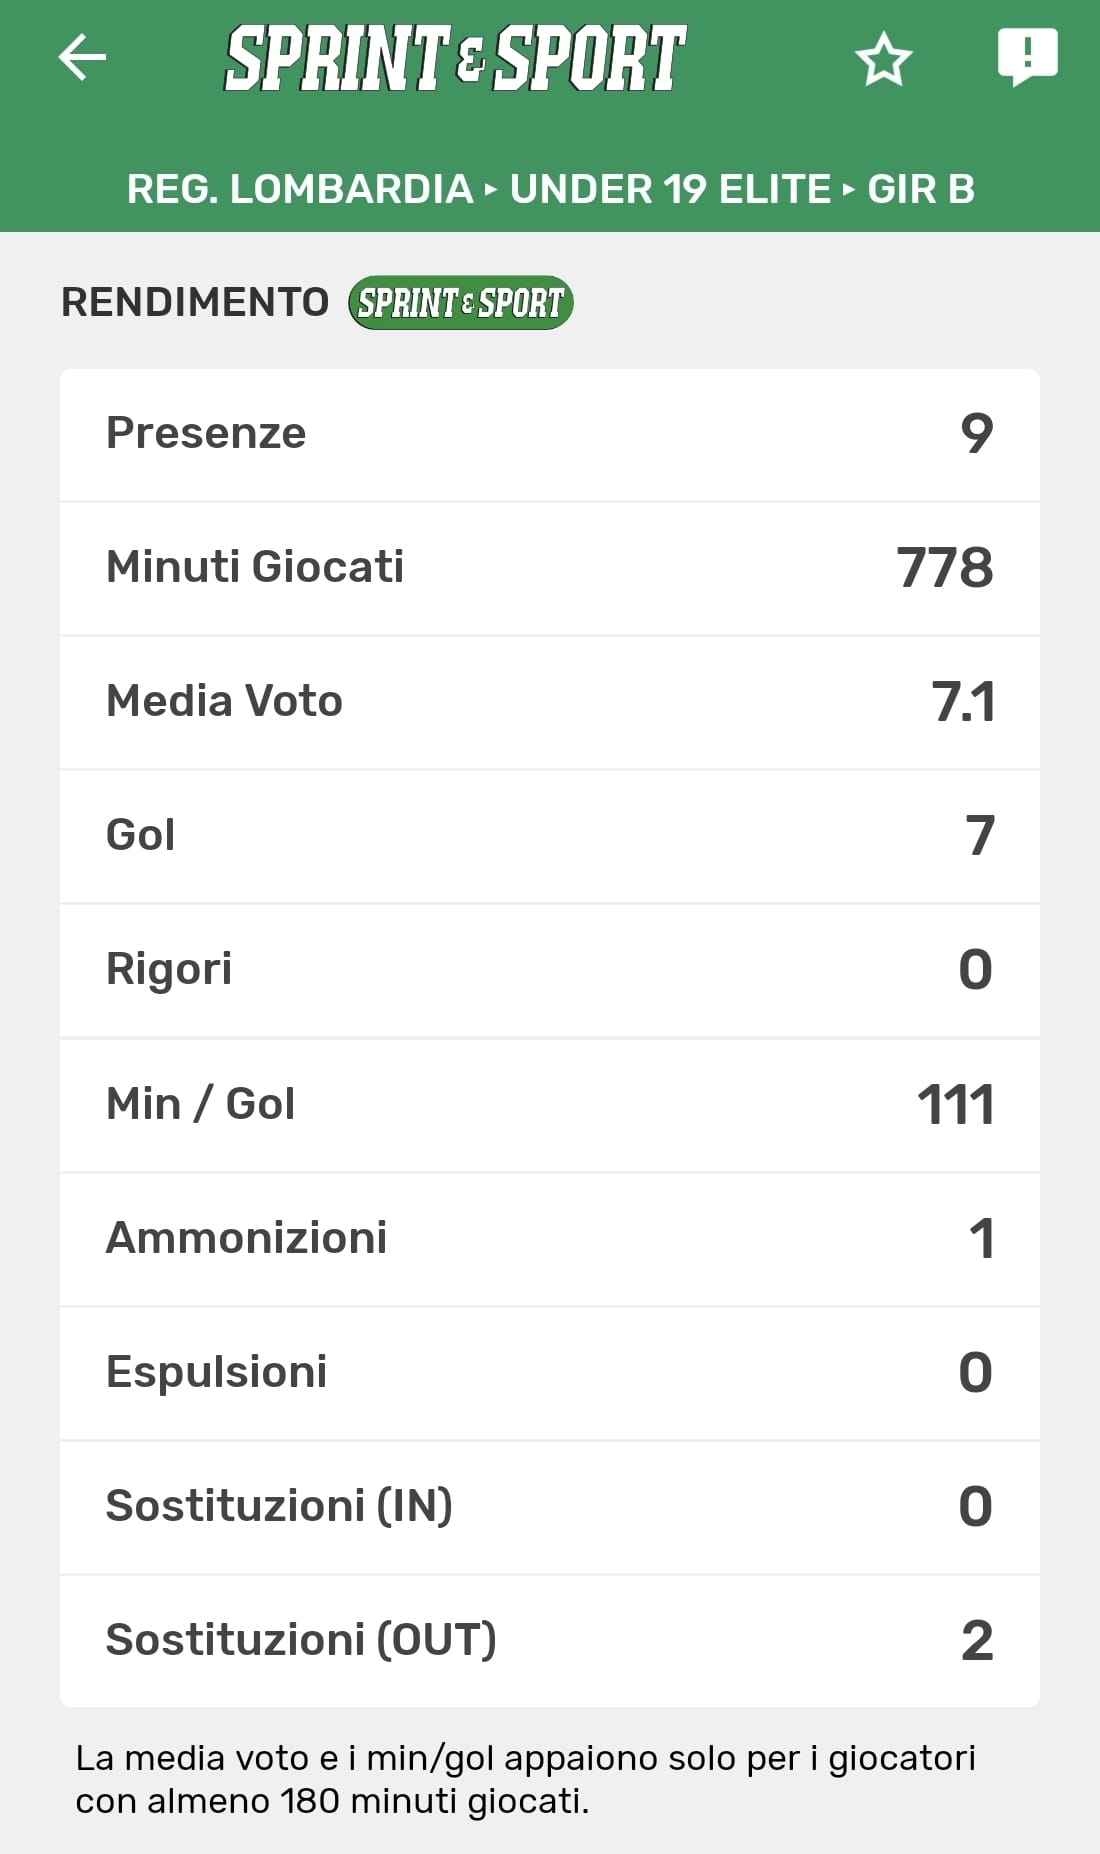This screenshot has width=1100, height=1854.
Task: Tap the Min / Gol row
Action: click(x=550, y=1105)
